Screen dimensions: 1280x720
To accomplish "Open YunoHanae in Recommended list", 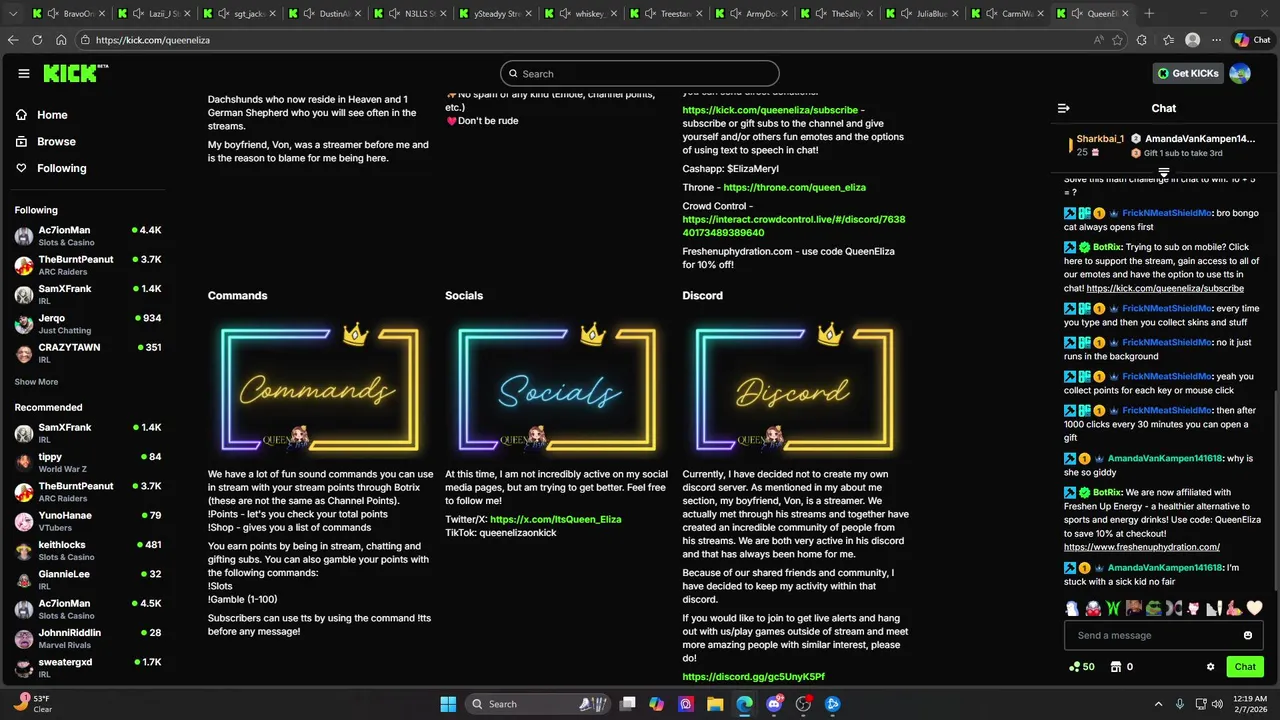I will [x=88, y=521].
